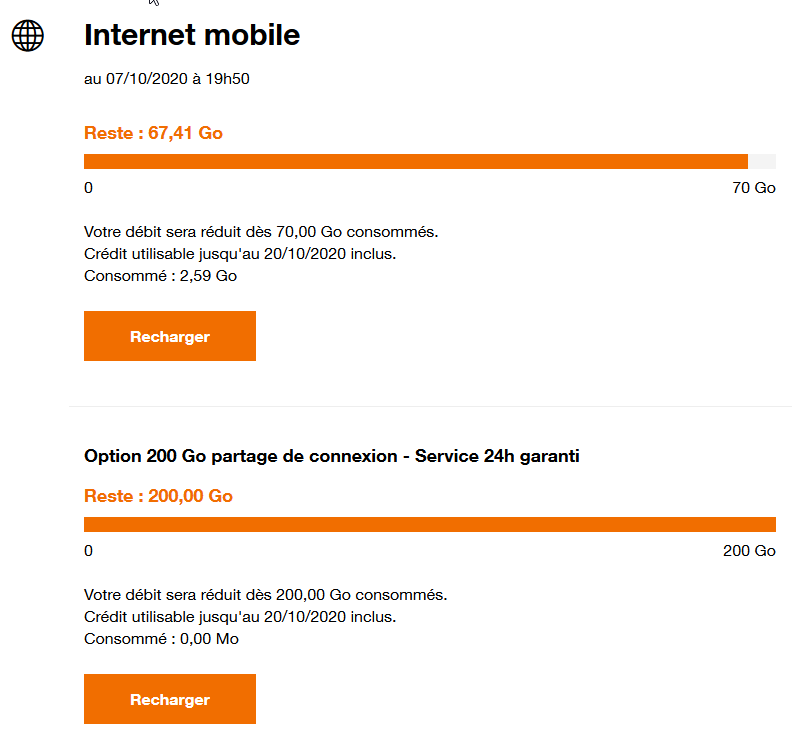Click the 0 label under the 70 Go bar
Viewport: 792px width, 746px height.
pyautogui.click(x=88, y=188)
